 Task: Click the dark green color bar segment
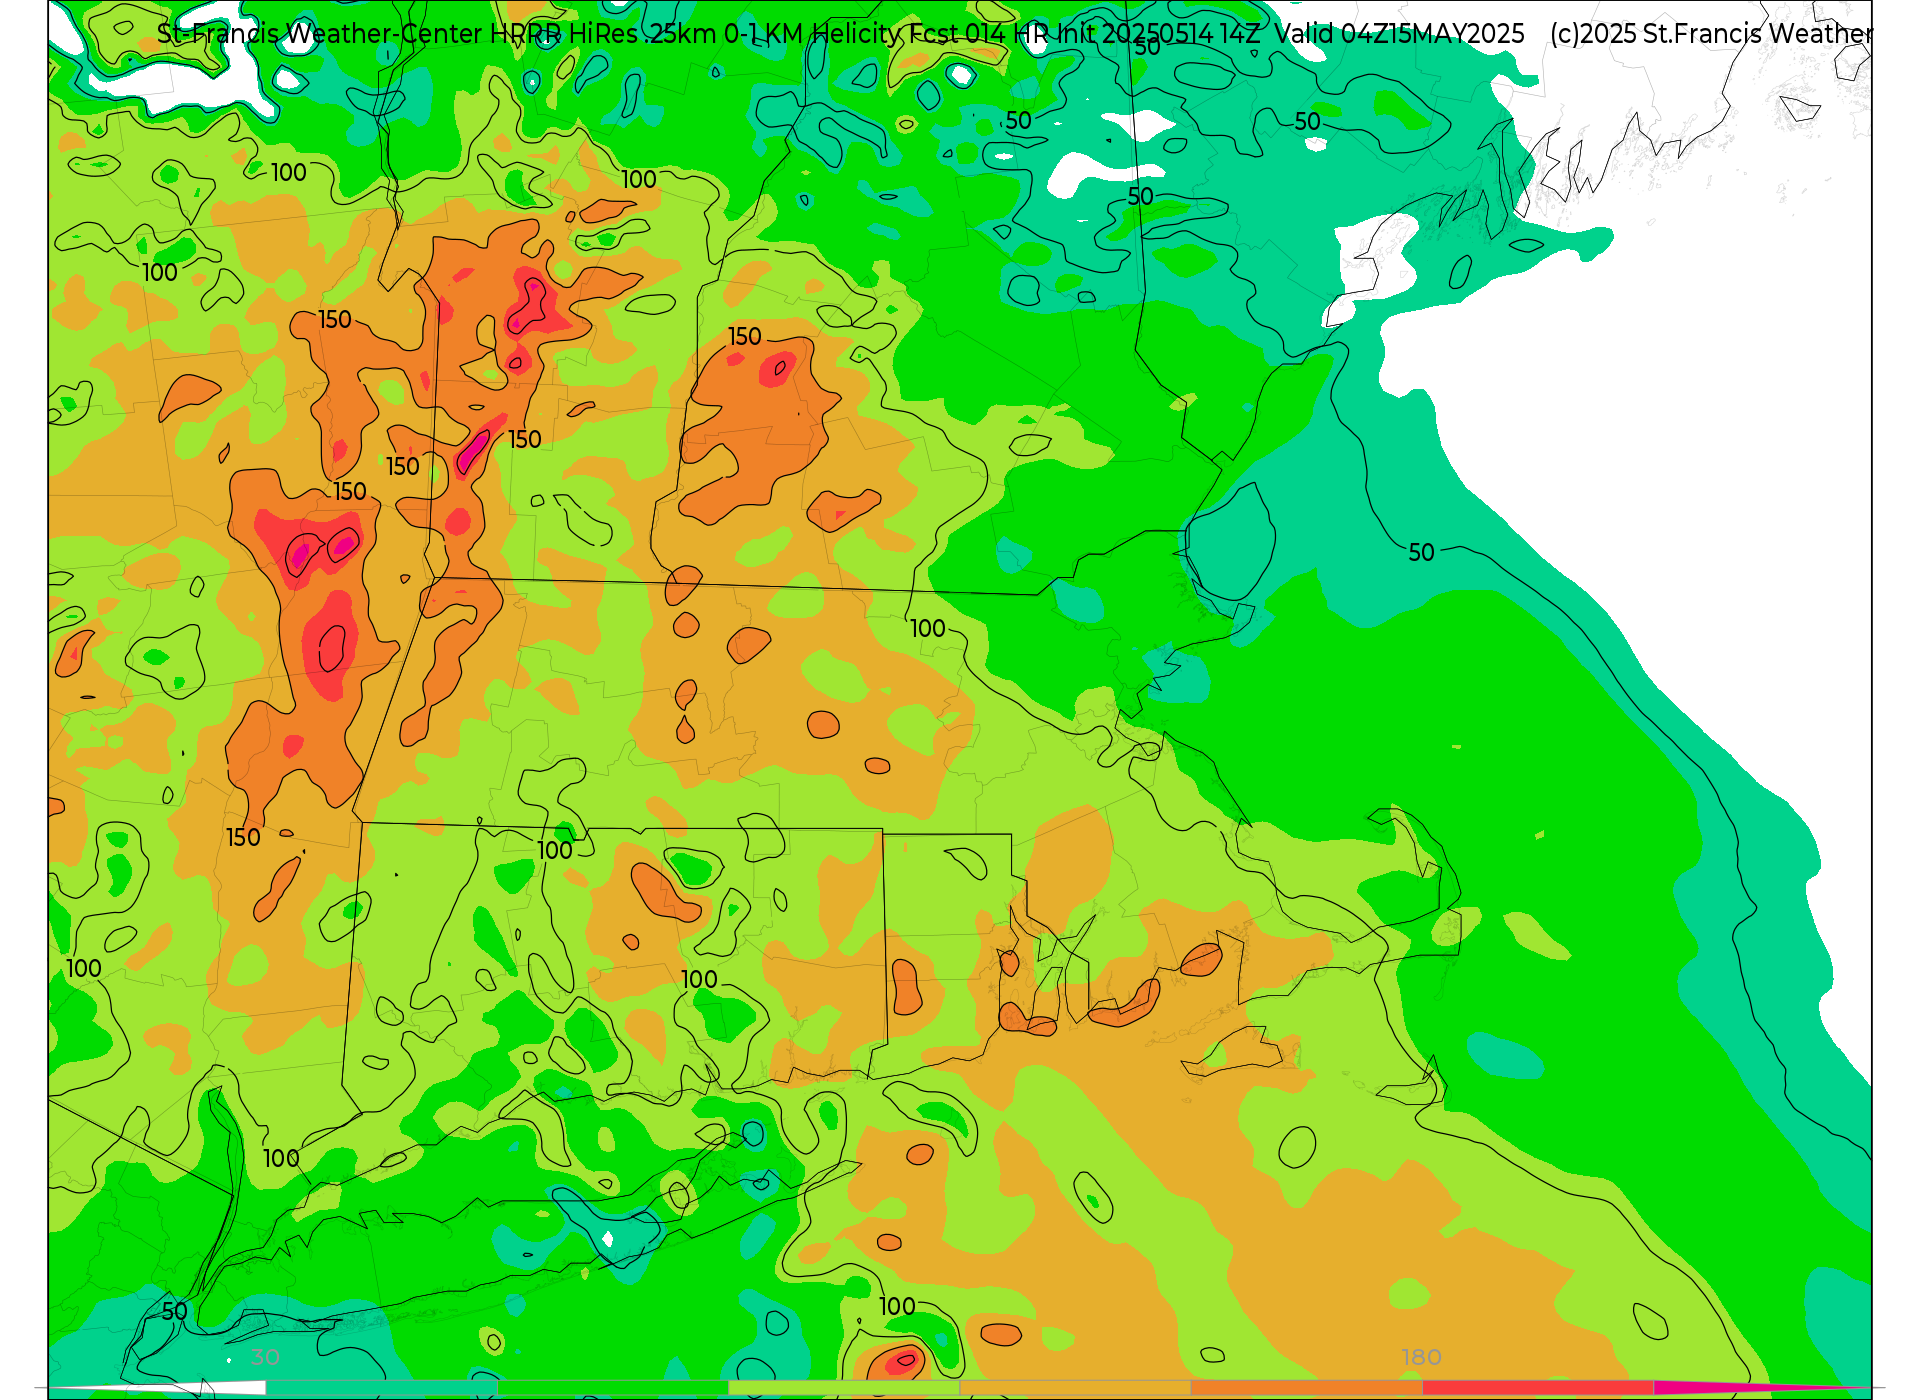[x=612, y=1387]
